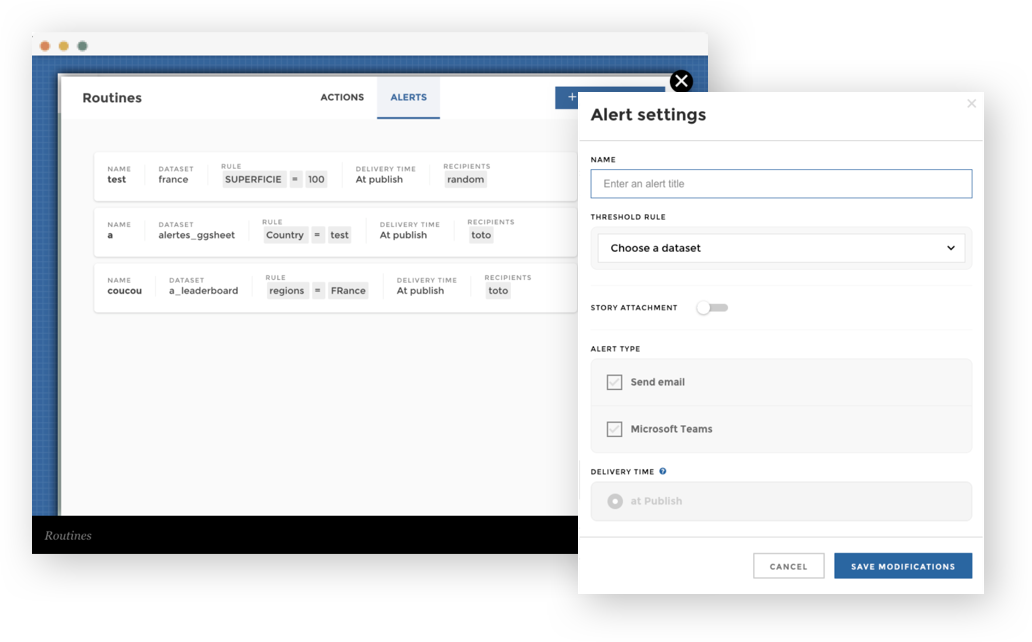Click the green window maximize dot
The width and height of the screenshot is (1032, 642).
pyautogui.click(x=83, y=46)
